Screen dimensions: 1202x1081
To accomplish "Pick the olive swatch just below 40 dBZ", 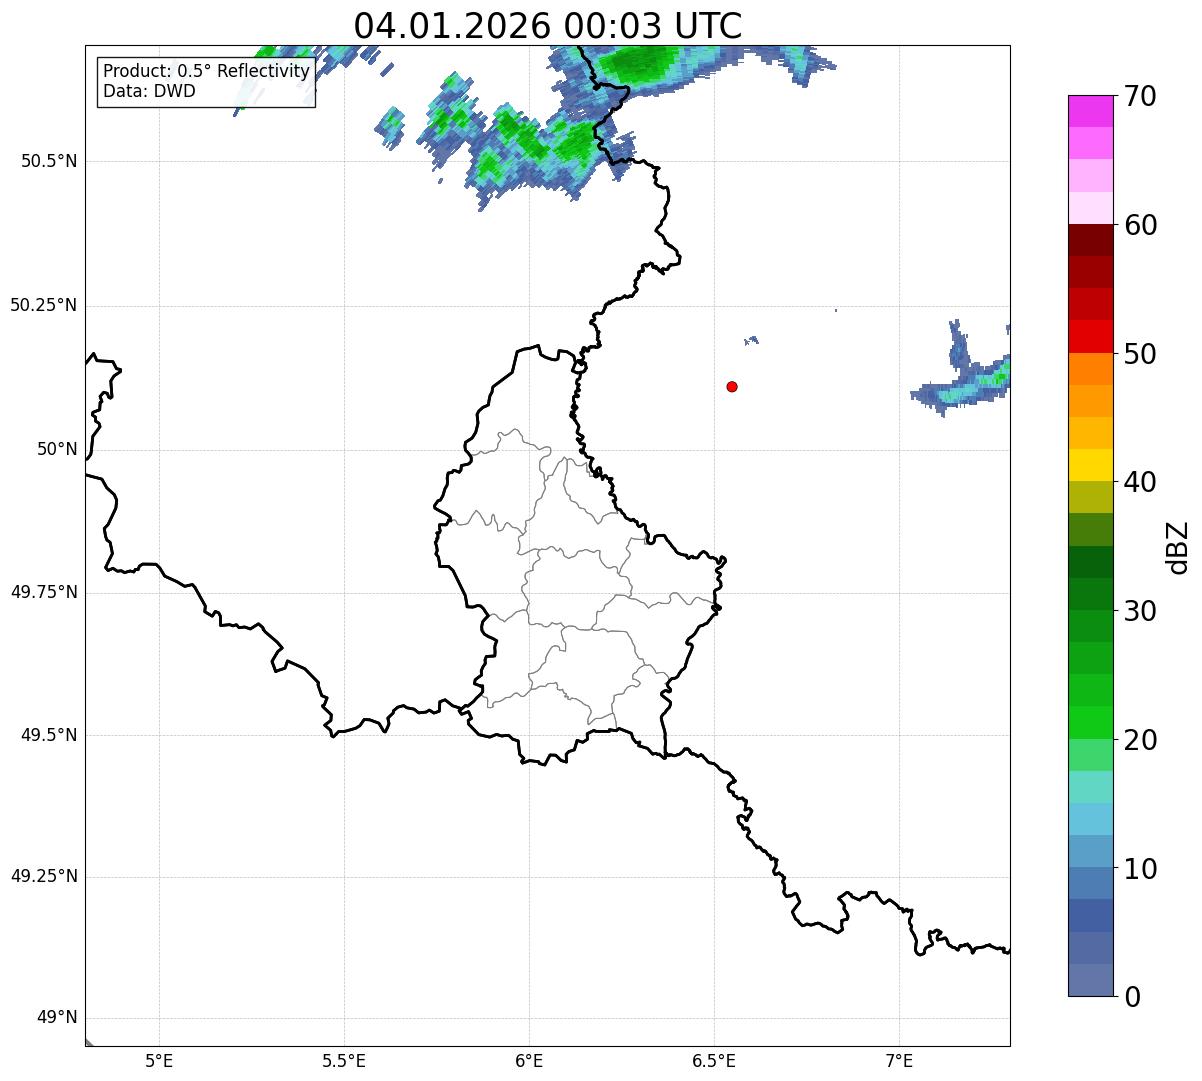I will (x=1090, y=498).
